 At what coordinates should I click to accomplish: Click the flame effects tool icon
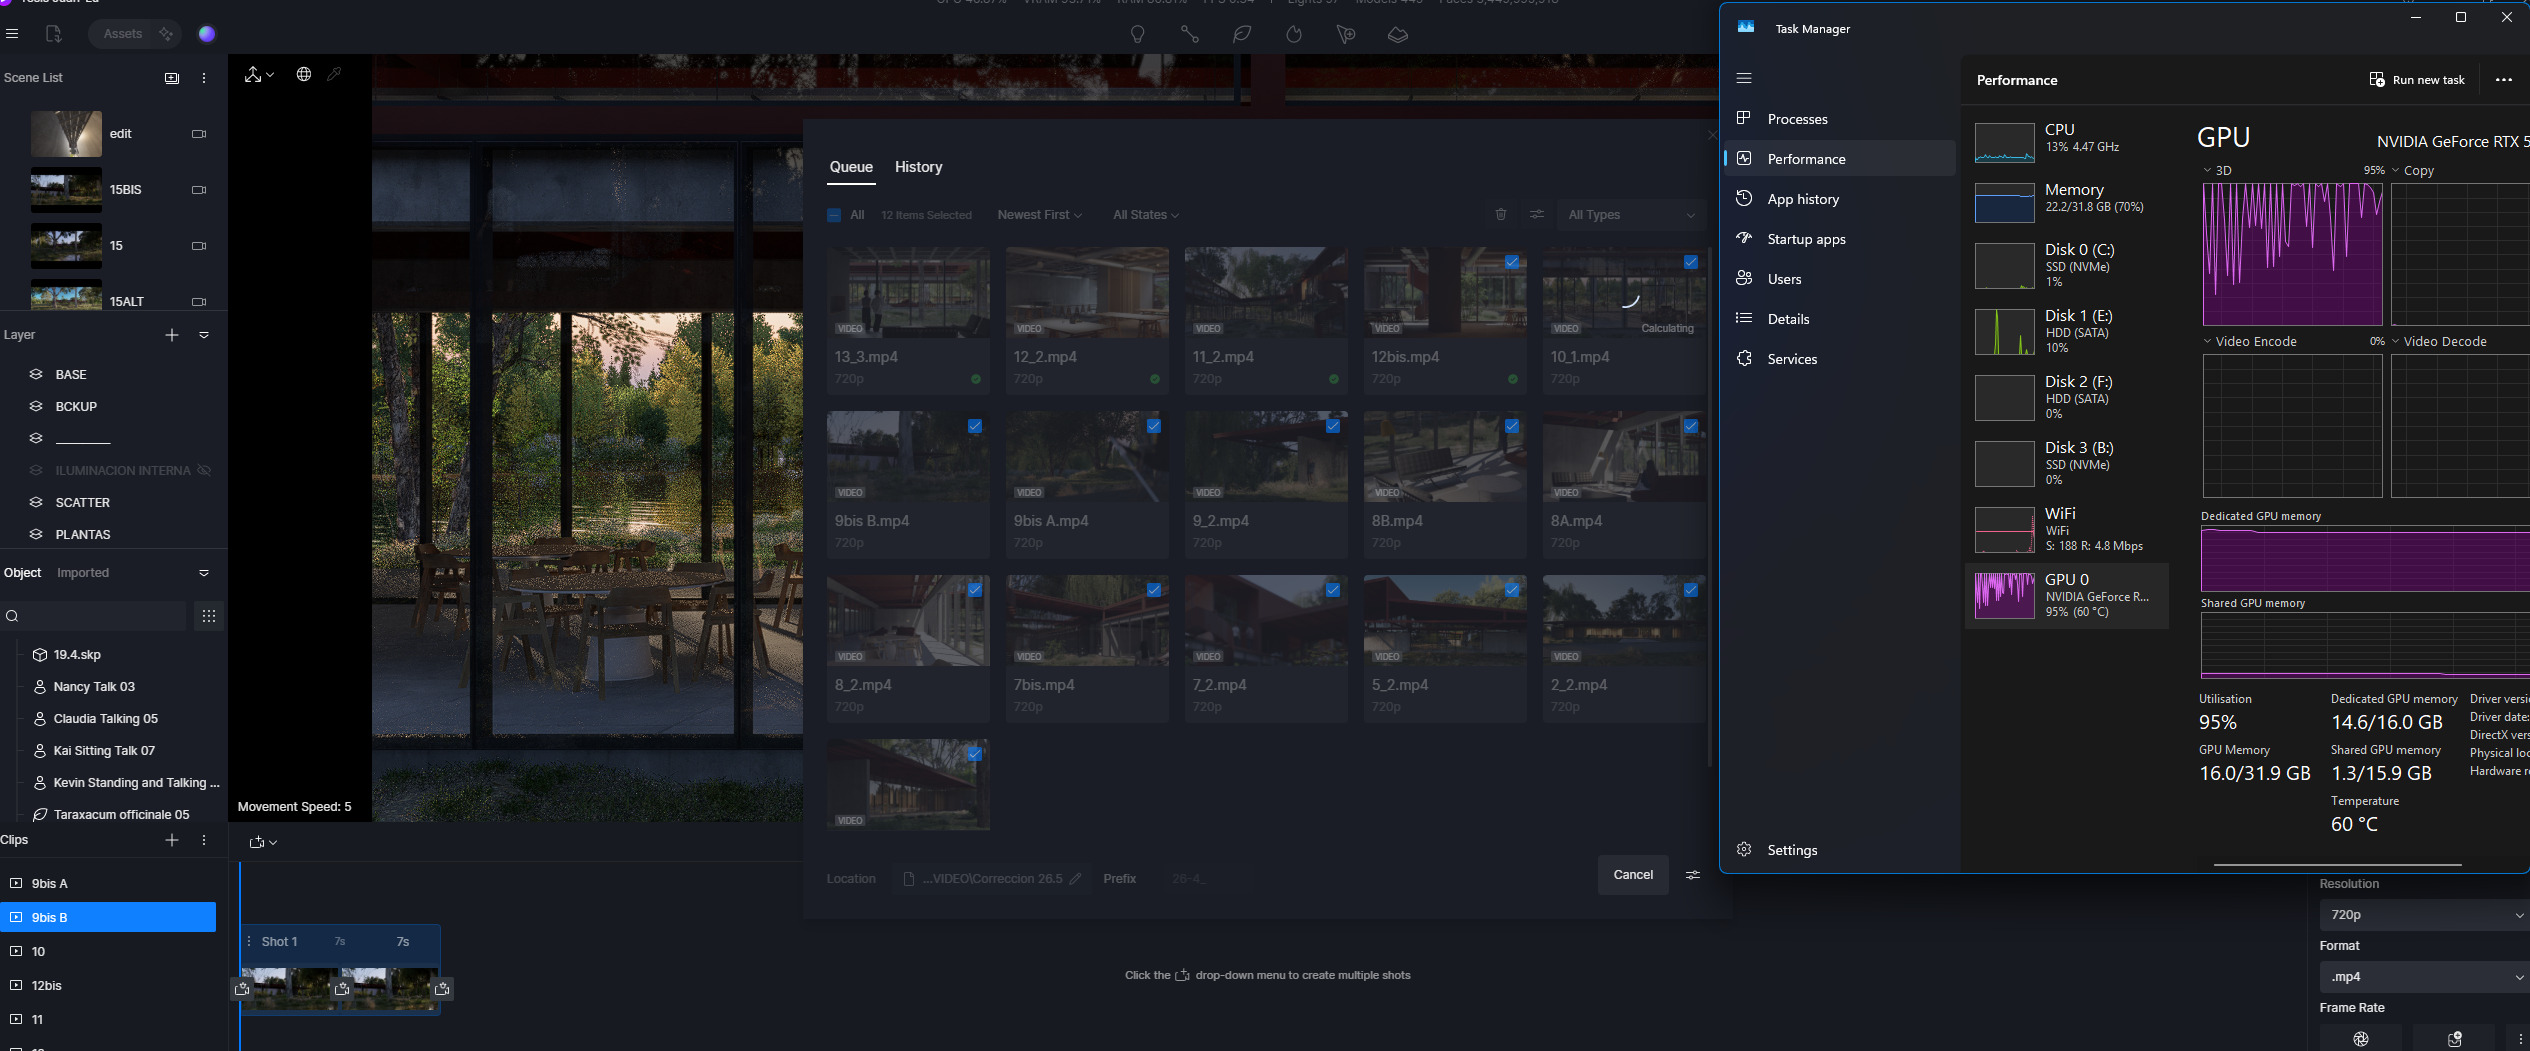point(1294,34)
